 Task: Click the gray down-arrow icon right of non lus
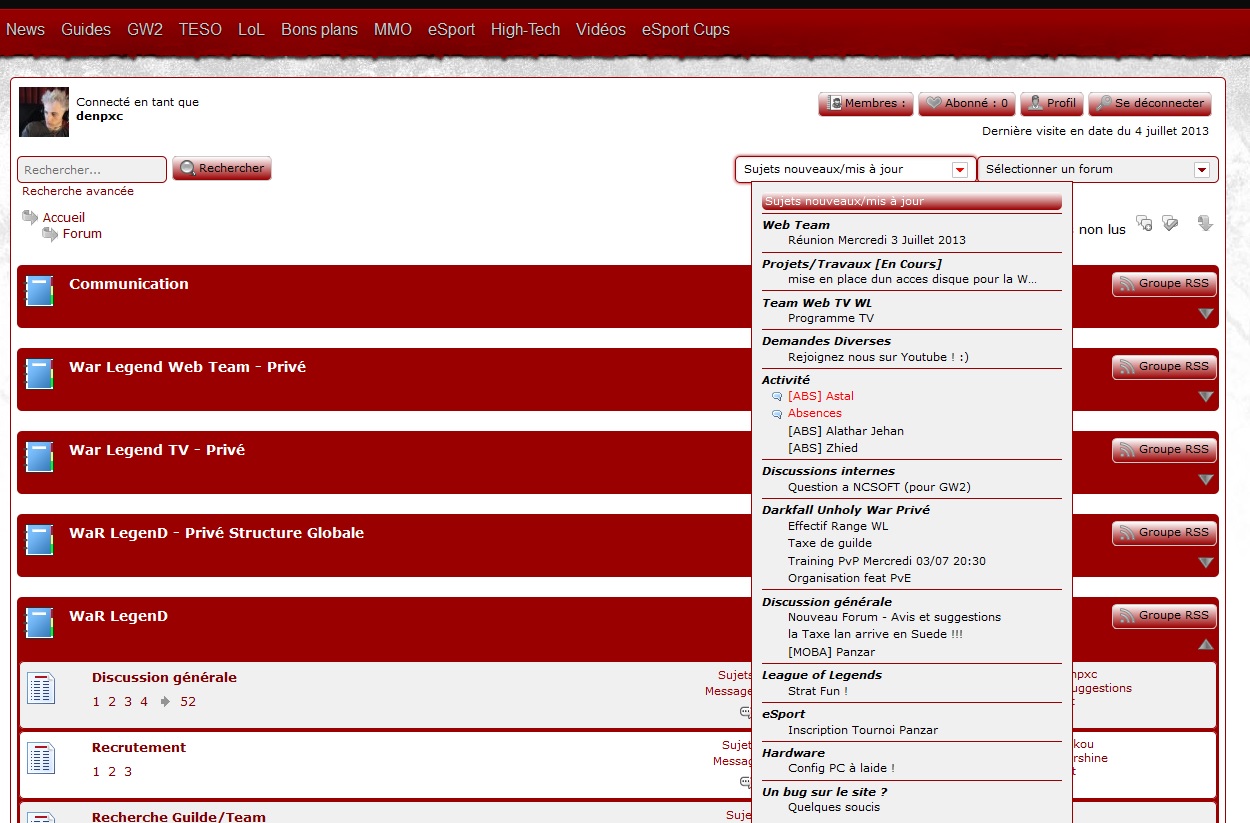point(1205,224)
